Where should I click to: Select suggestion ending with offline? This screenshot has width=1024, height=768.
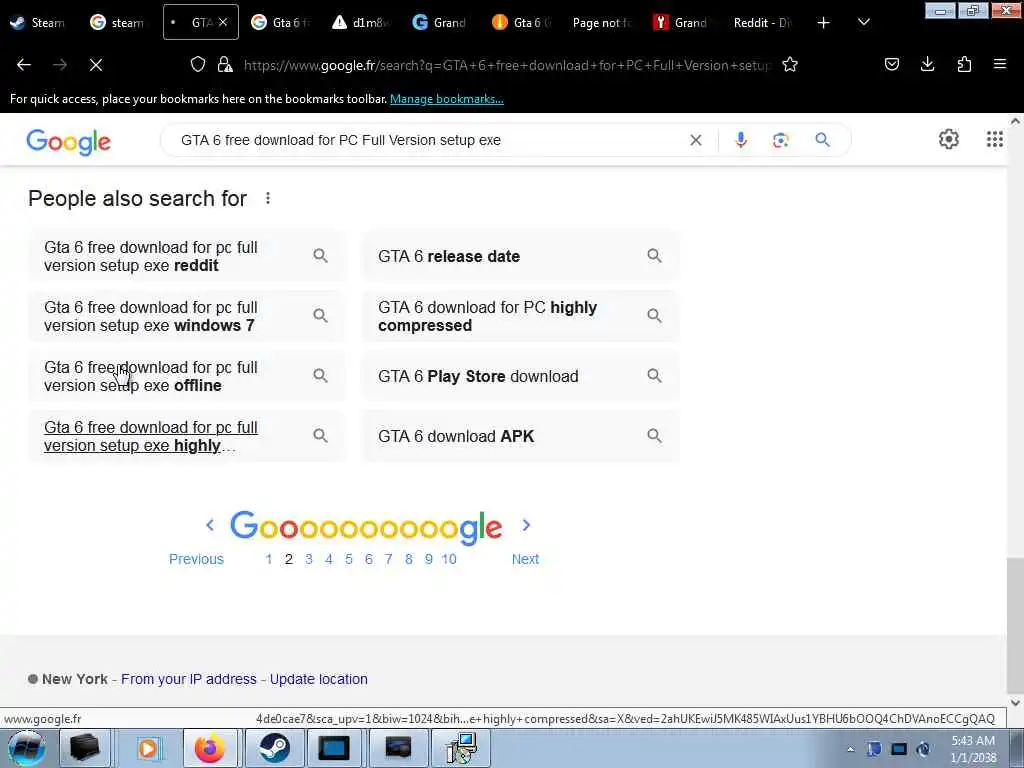click(186, 376)
